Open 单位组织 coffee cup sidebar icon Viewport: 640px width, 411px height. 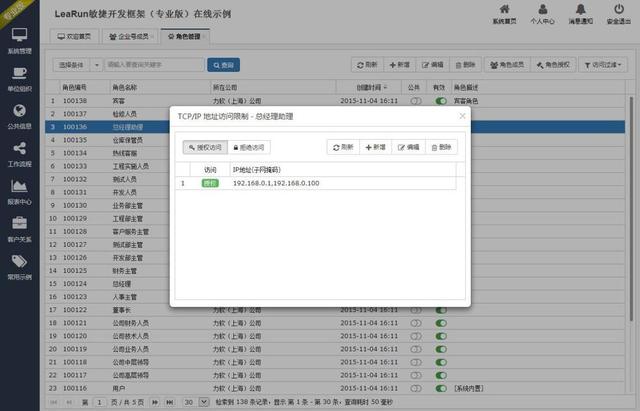(x=20, y=79)
